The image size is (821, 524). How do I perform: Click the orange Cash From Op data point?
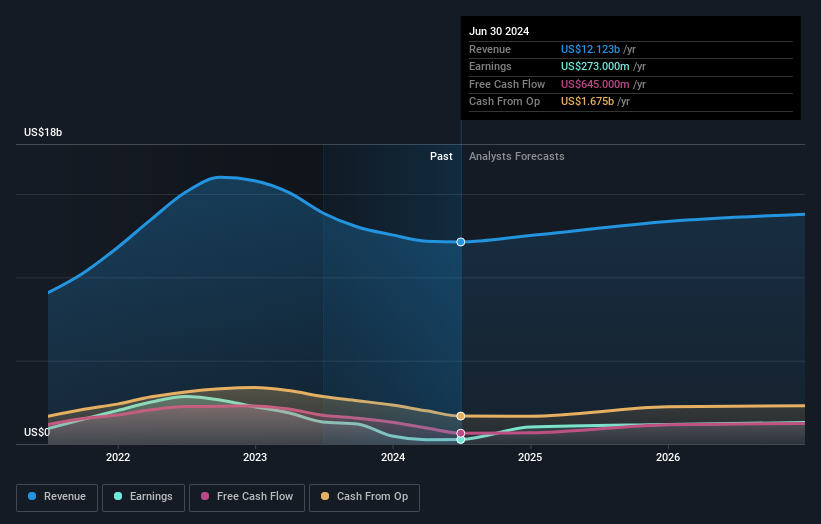pos(461,416)
